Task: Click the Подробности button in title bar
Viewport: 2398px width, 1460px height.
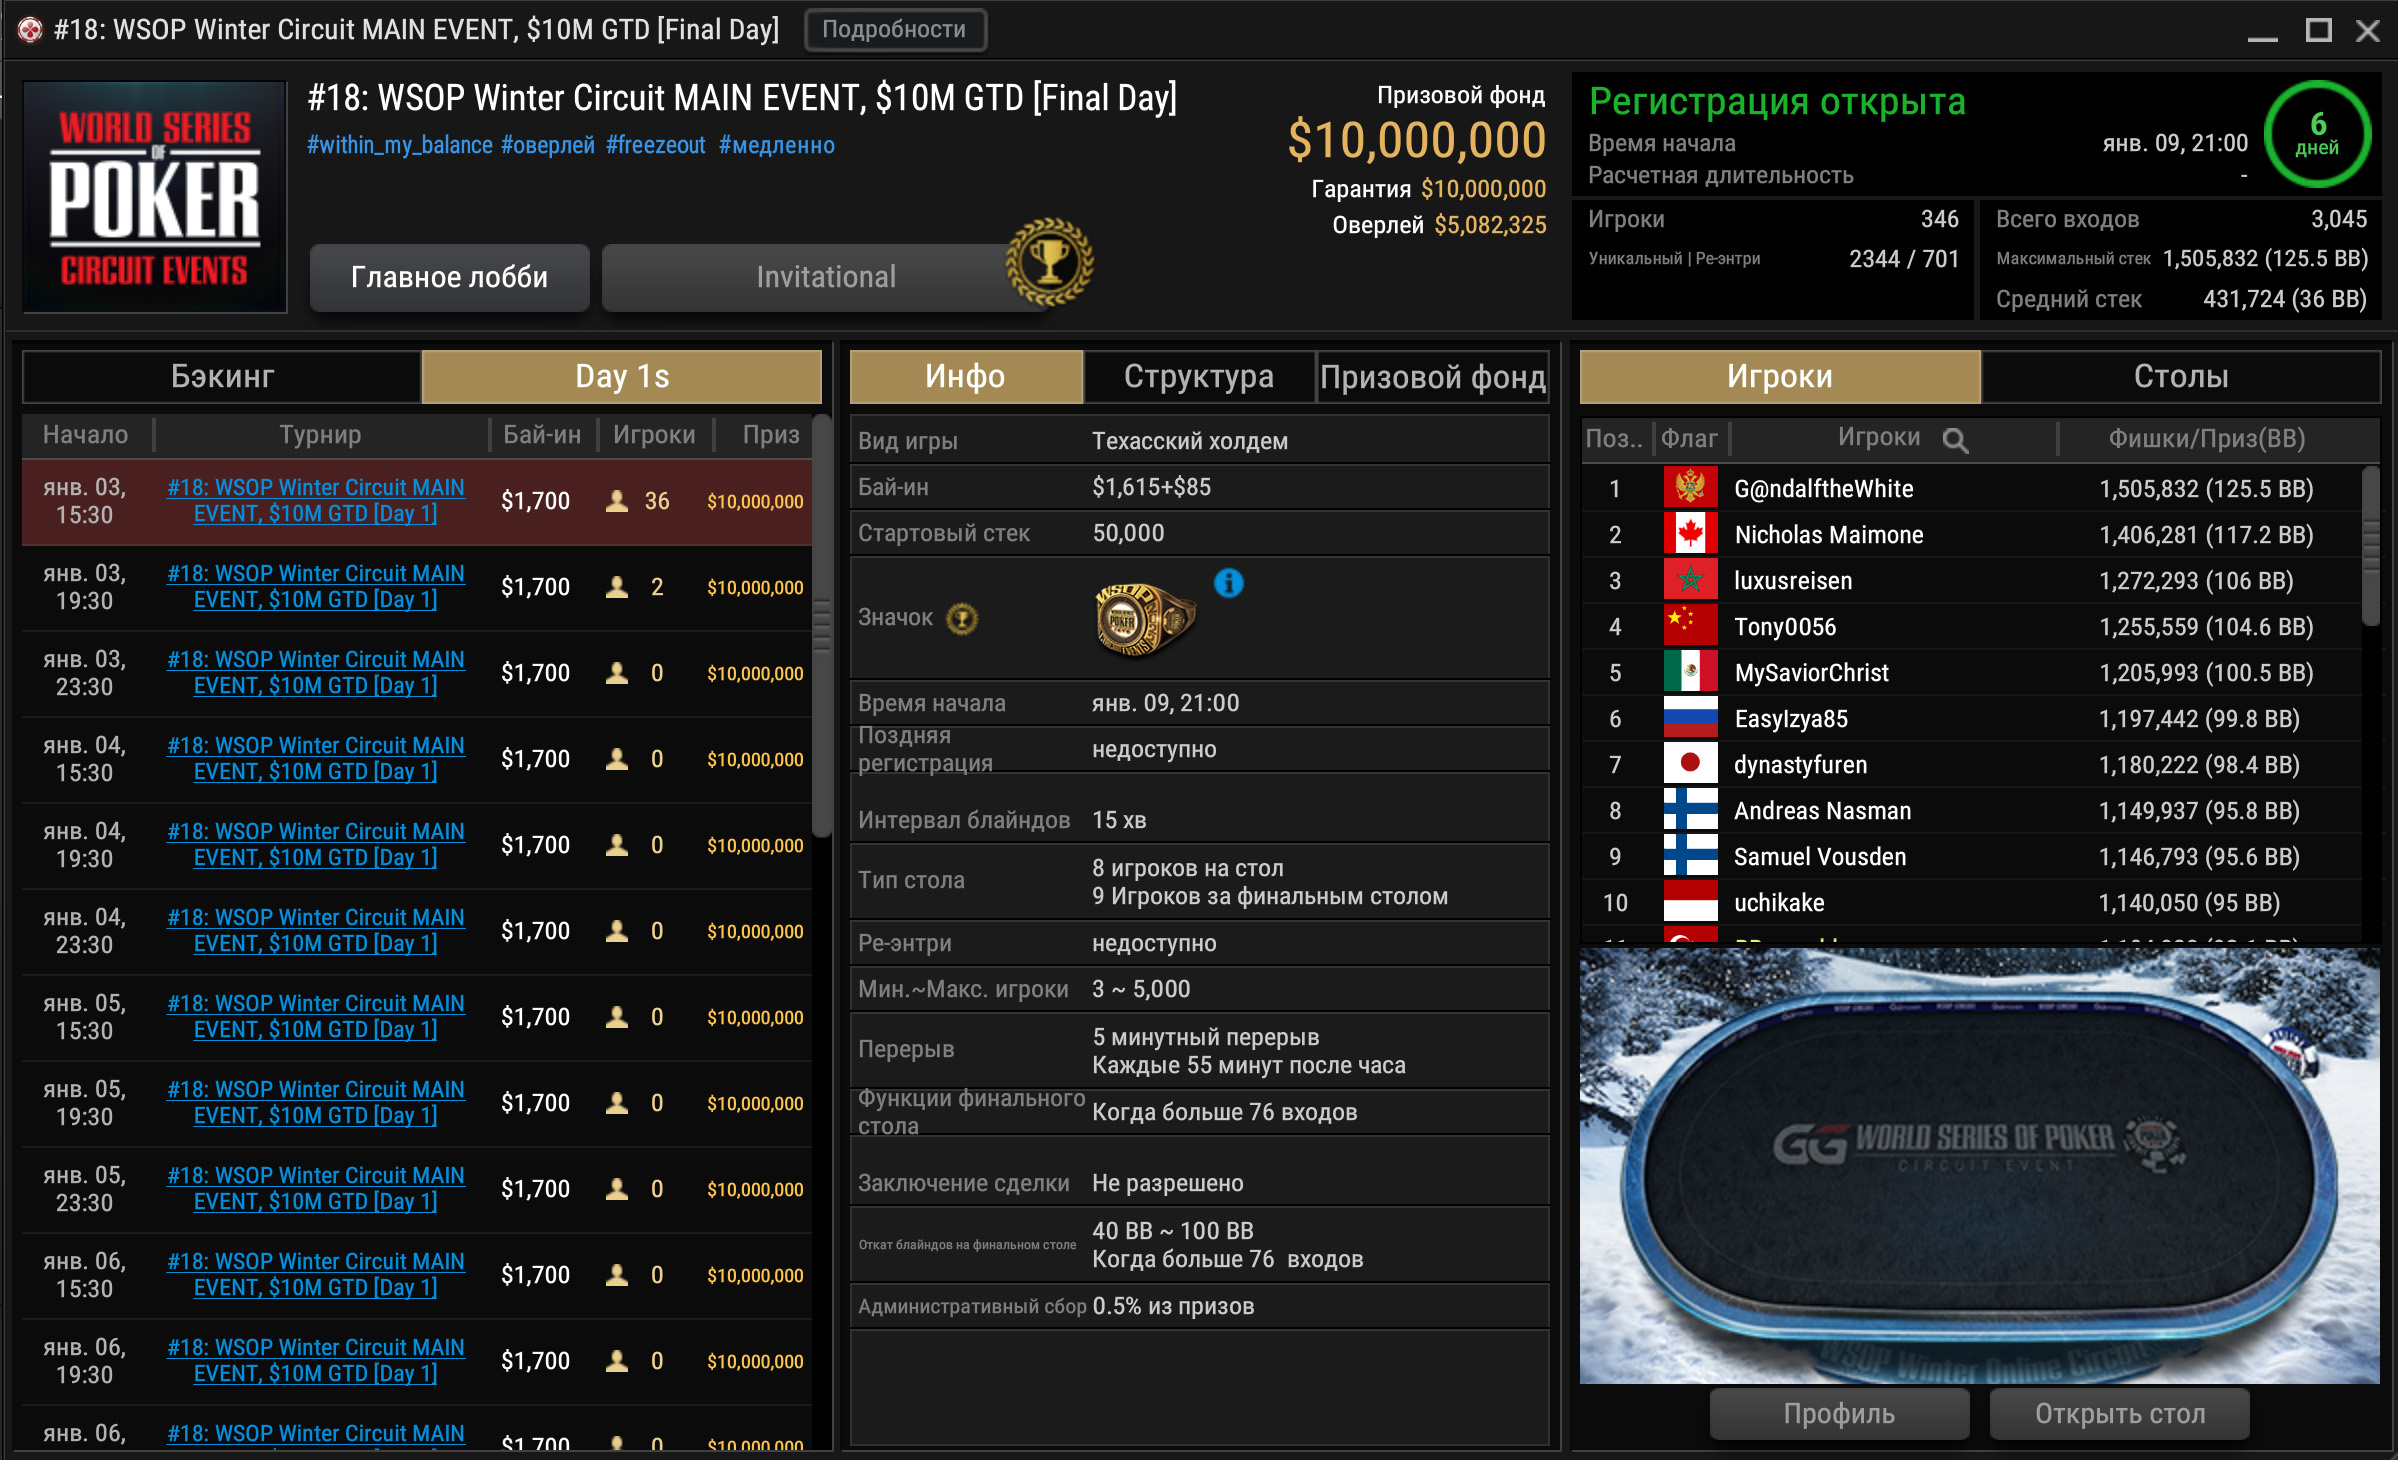Action: coord(894,29)
